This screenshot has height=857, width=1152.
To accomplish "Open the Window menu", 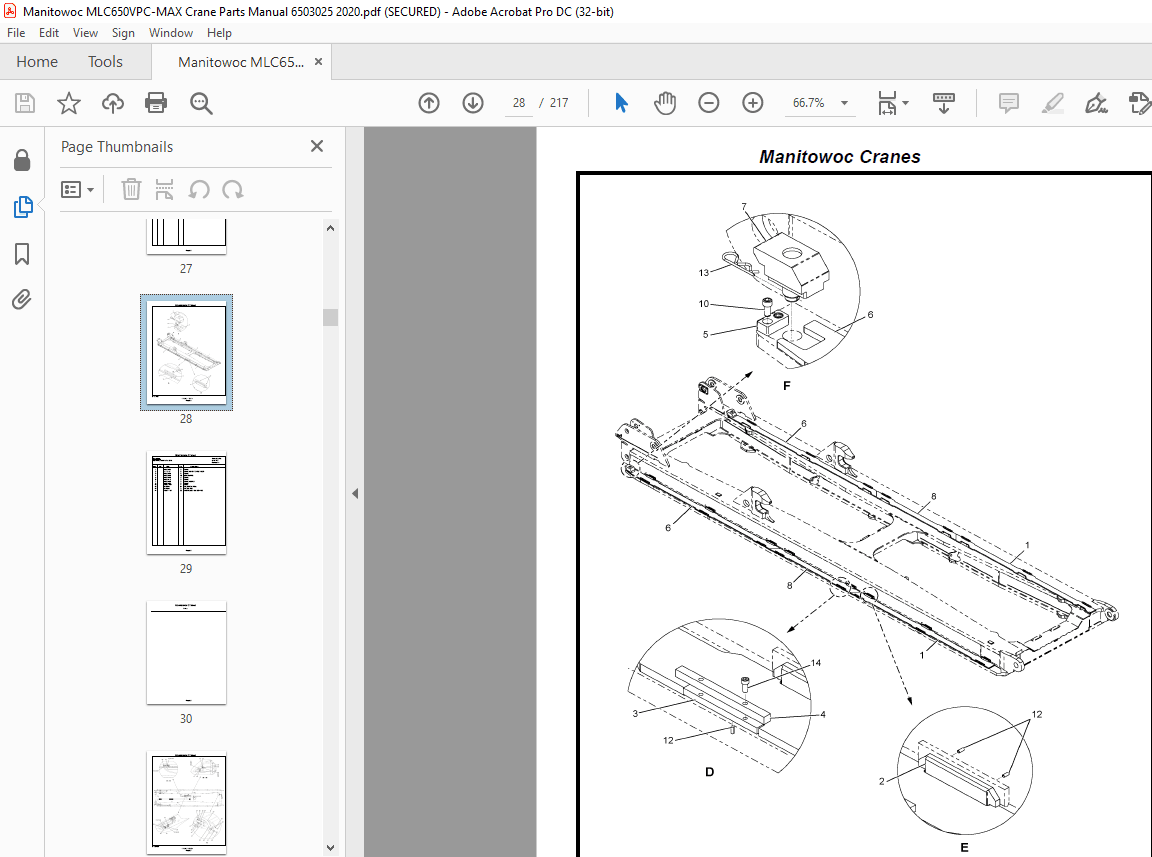I will click(171, 32).
